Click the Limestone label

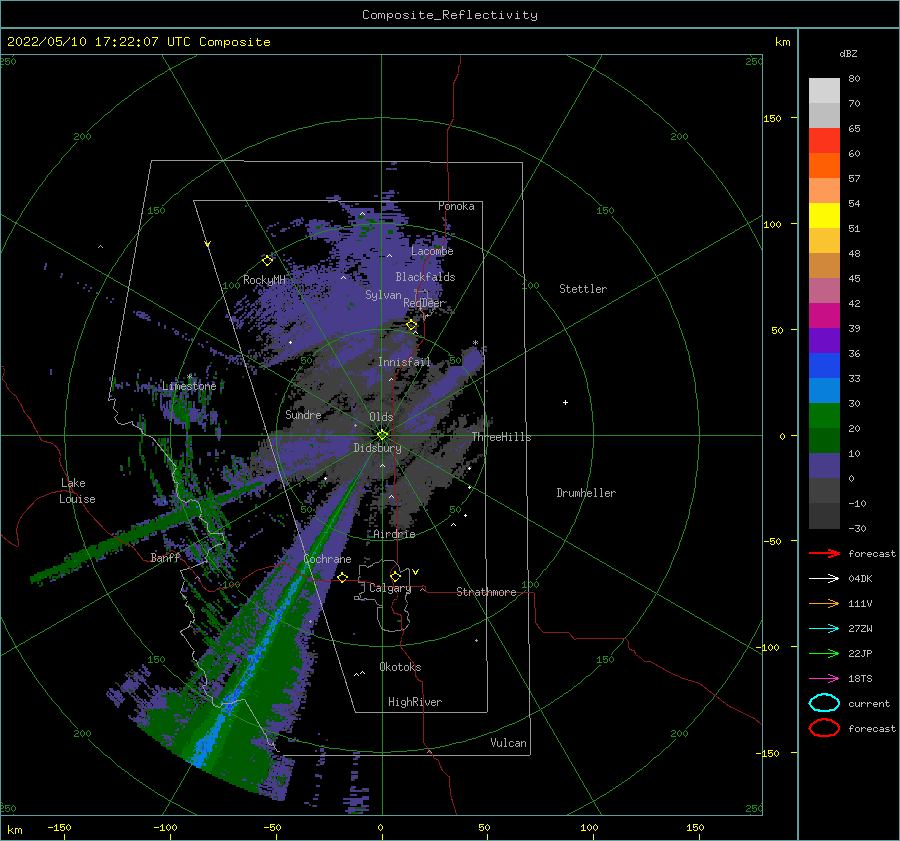189,386
